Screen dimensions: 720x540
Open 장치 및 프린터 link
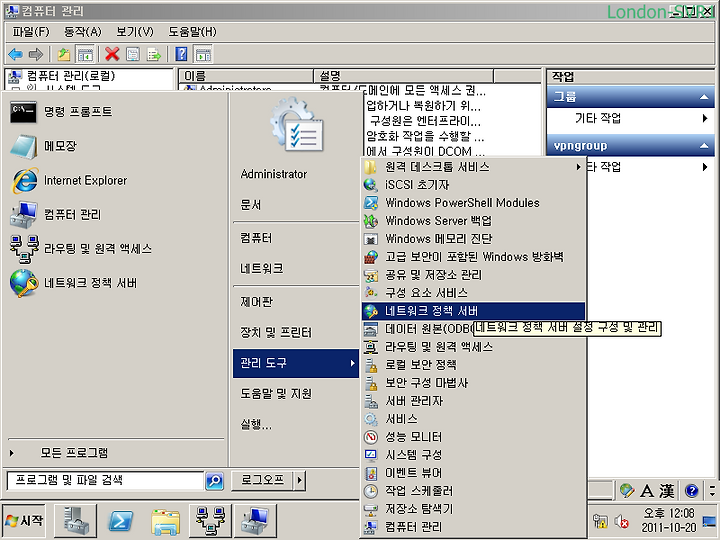[296, 332]
